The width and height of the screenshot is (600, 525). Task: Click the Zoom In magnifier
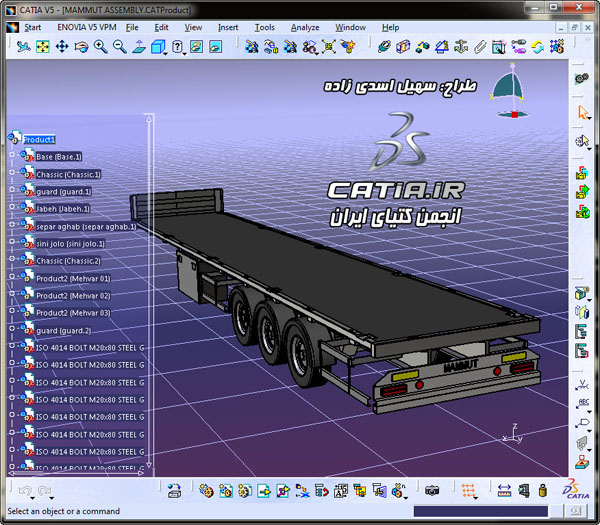tap(101, 47)
